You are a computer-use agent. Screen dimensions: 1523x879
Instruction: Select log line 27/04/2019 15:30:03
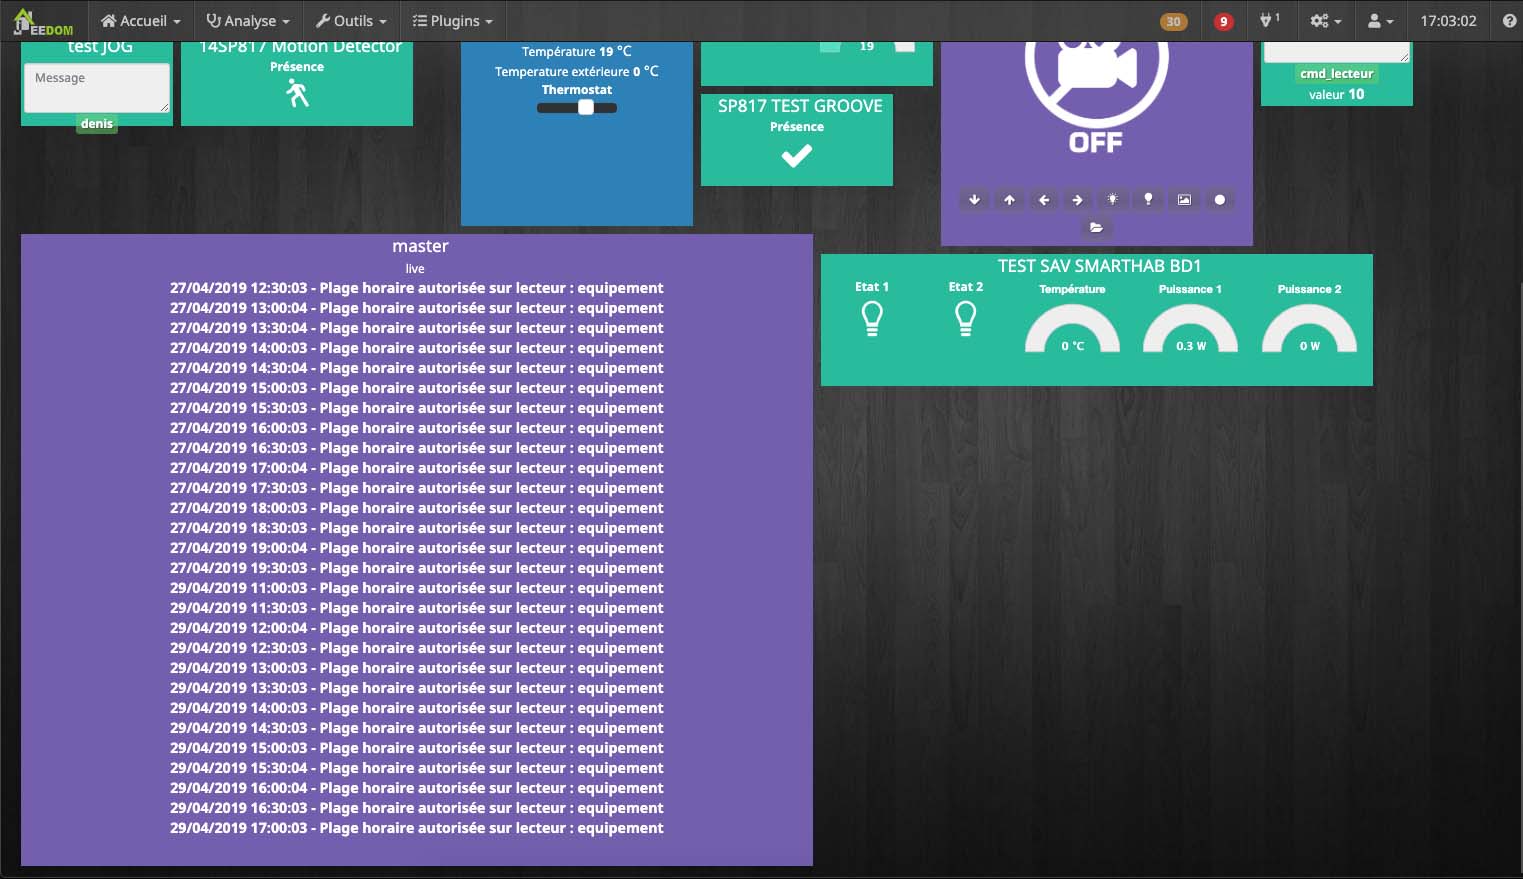pyautogui.click(x=416, y=408)
